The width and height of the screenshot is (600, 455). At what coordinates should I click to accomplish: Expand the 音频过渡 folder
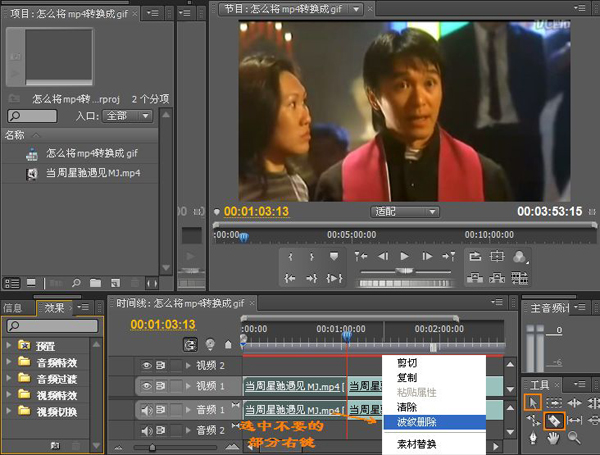(8, 378)
